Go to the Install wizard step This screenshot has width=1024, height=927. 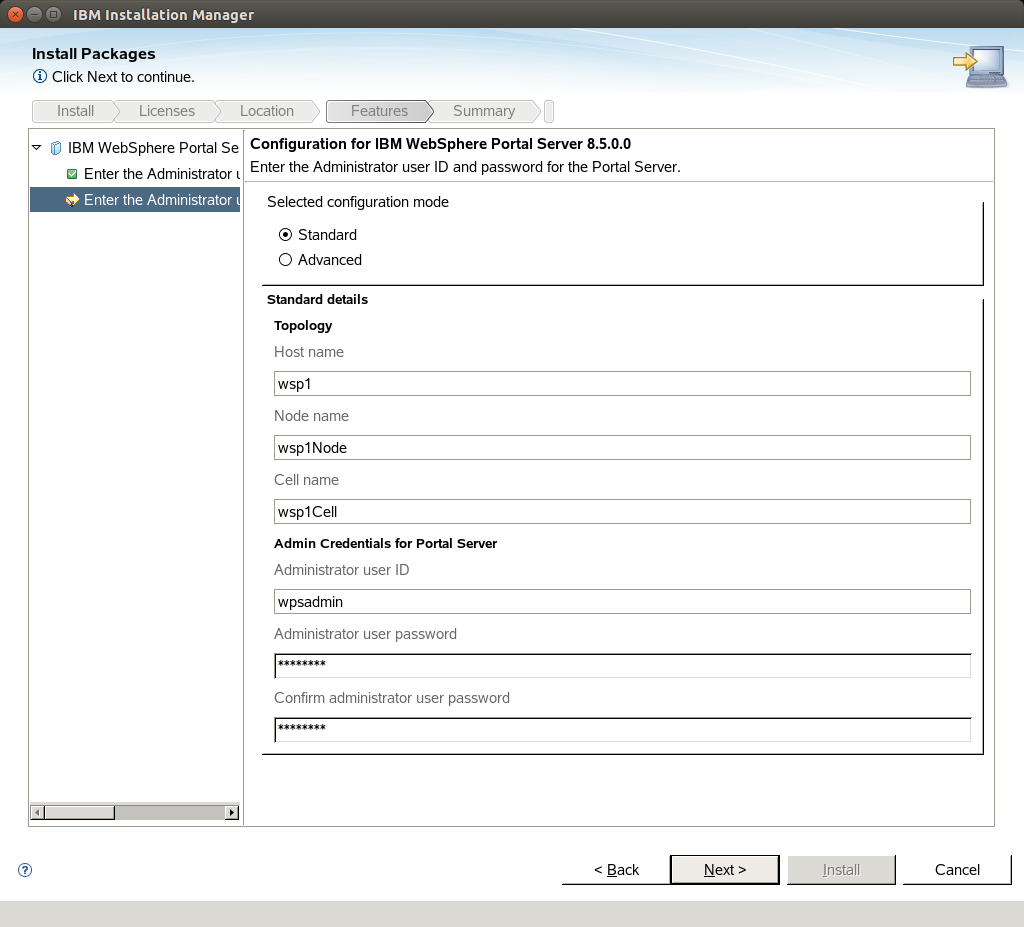(x=75, y=111)
